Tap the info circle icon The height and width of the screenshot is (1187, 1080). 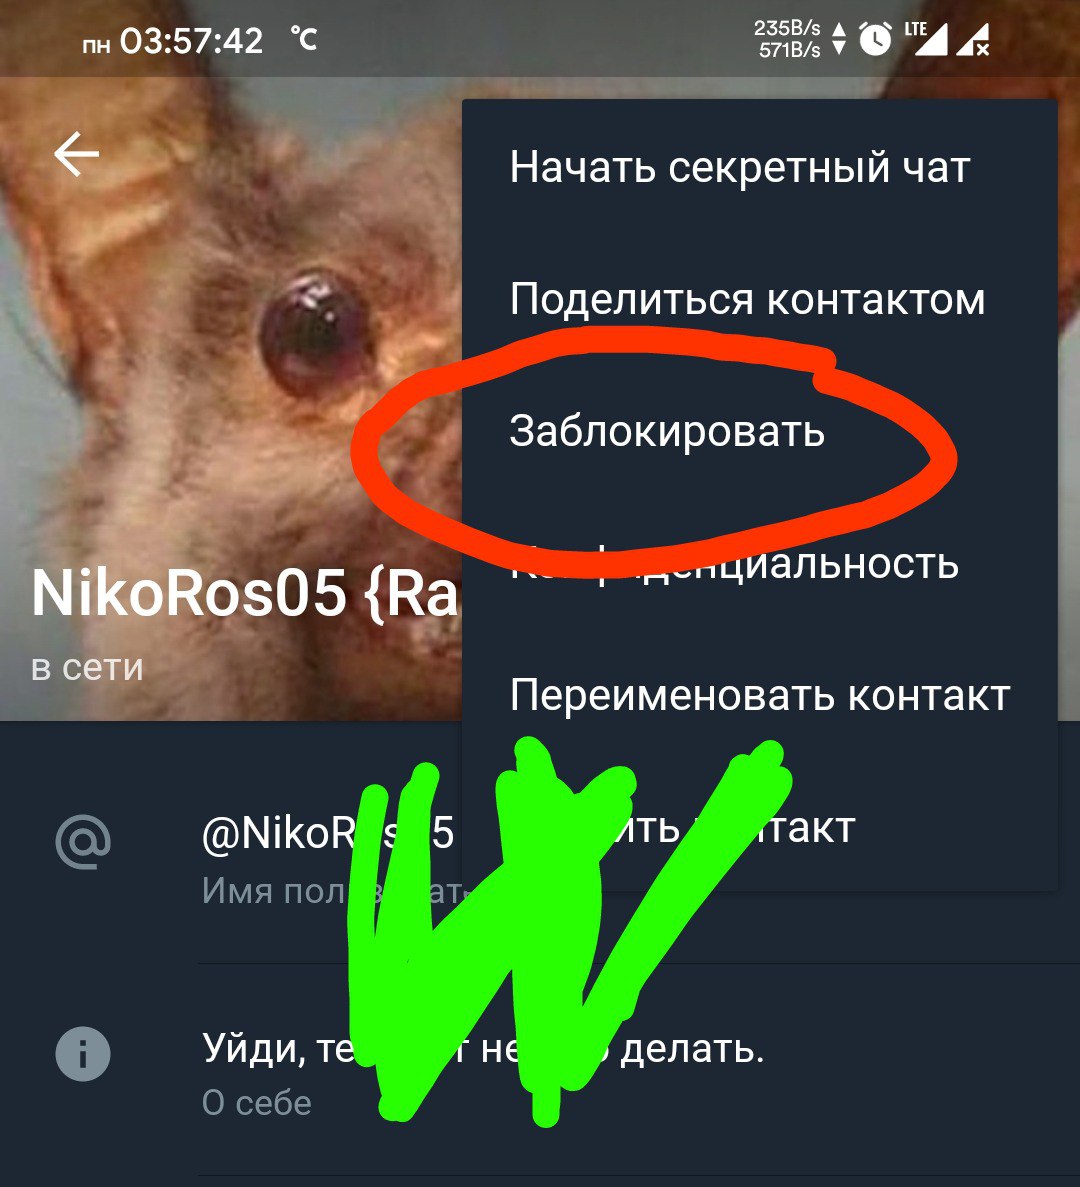pos(83,1054)
